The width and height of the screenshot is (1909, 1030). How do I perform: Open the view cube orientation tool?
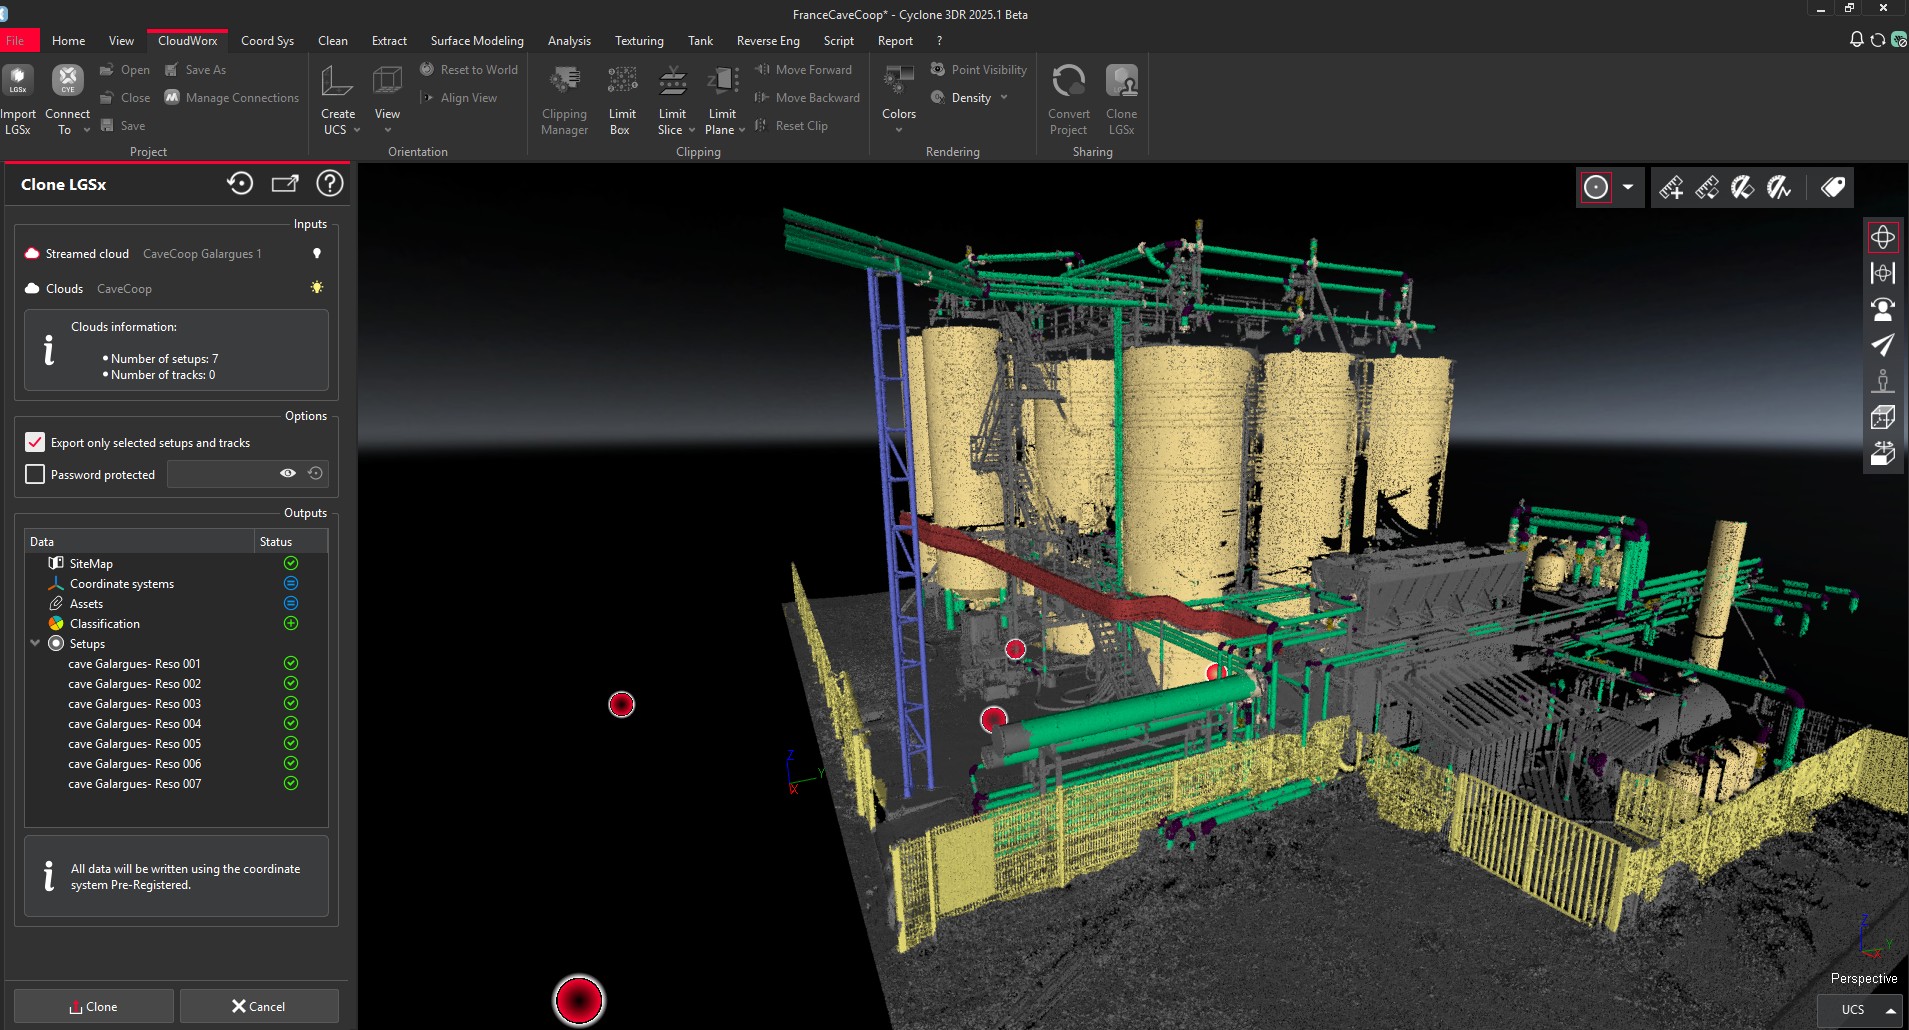[1885, 417]
